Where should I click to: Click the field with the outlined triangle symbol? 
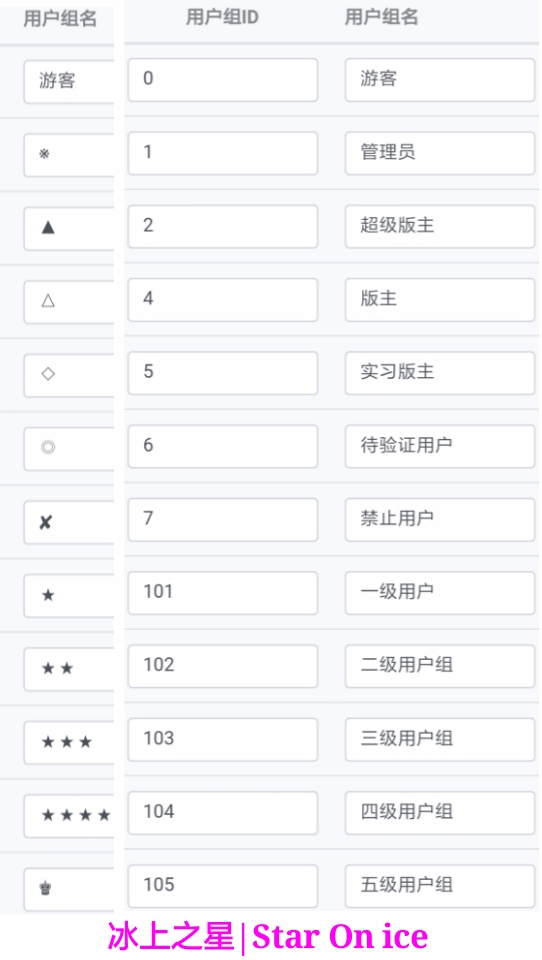point(69,302)
